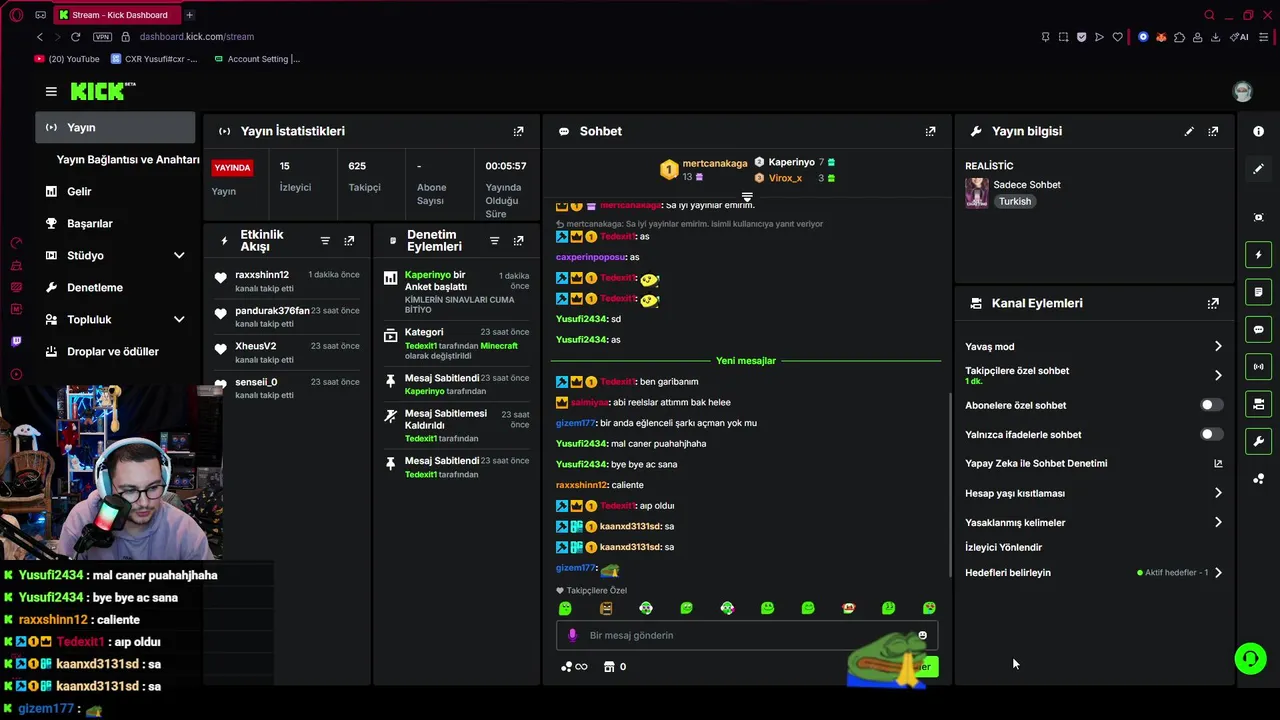This screenshot has height=720, width=1280.
Task: Pop out the Sohbet chat panel
Action: pos(930,131)
